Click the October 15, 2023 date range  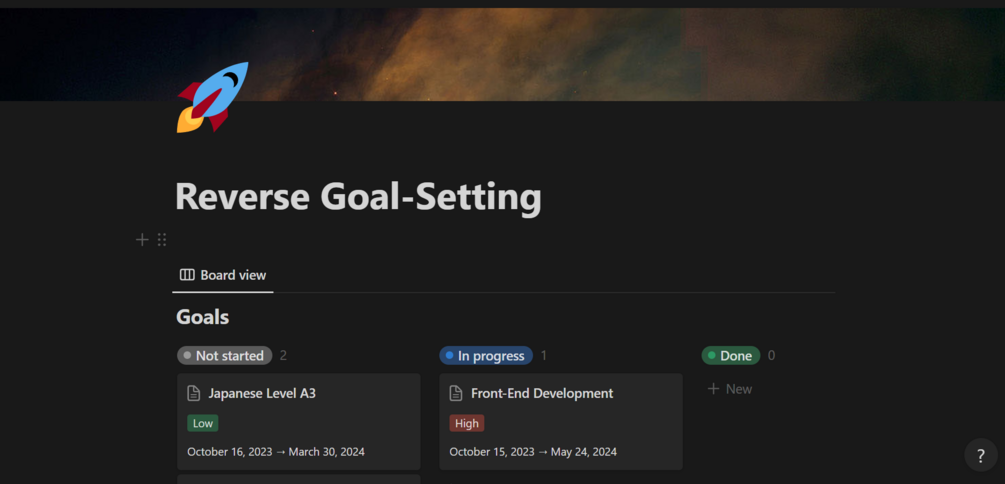pos(533,452)
